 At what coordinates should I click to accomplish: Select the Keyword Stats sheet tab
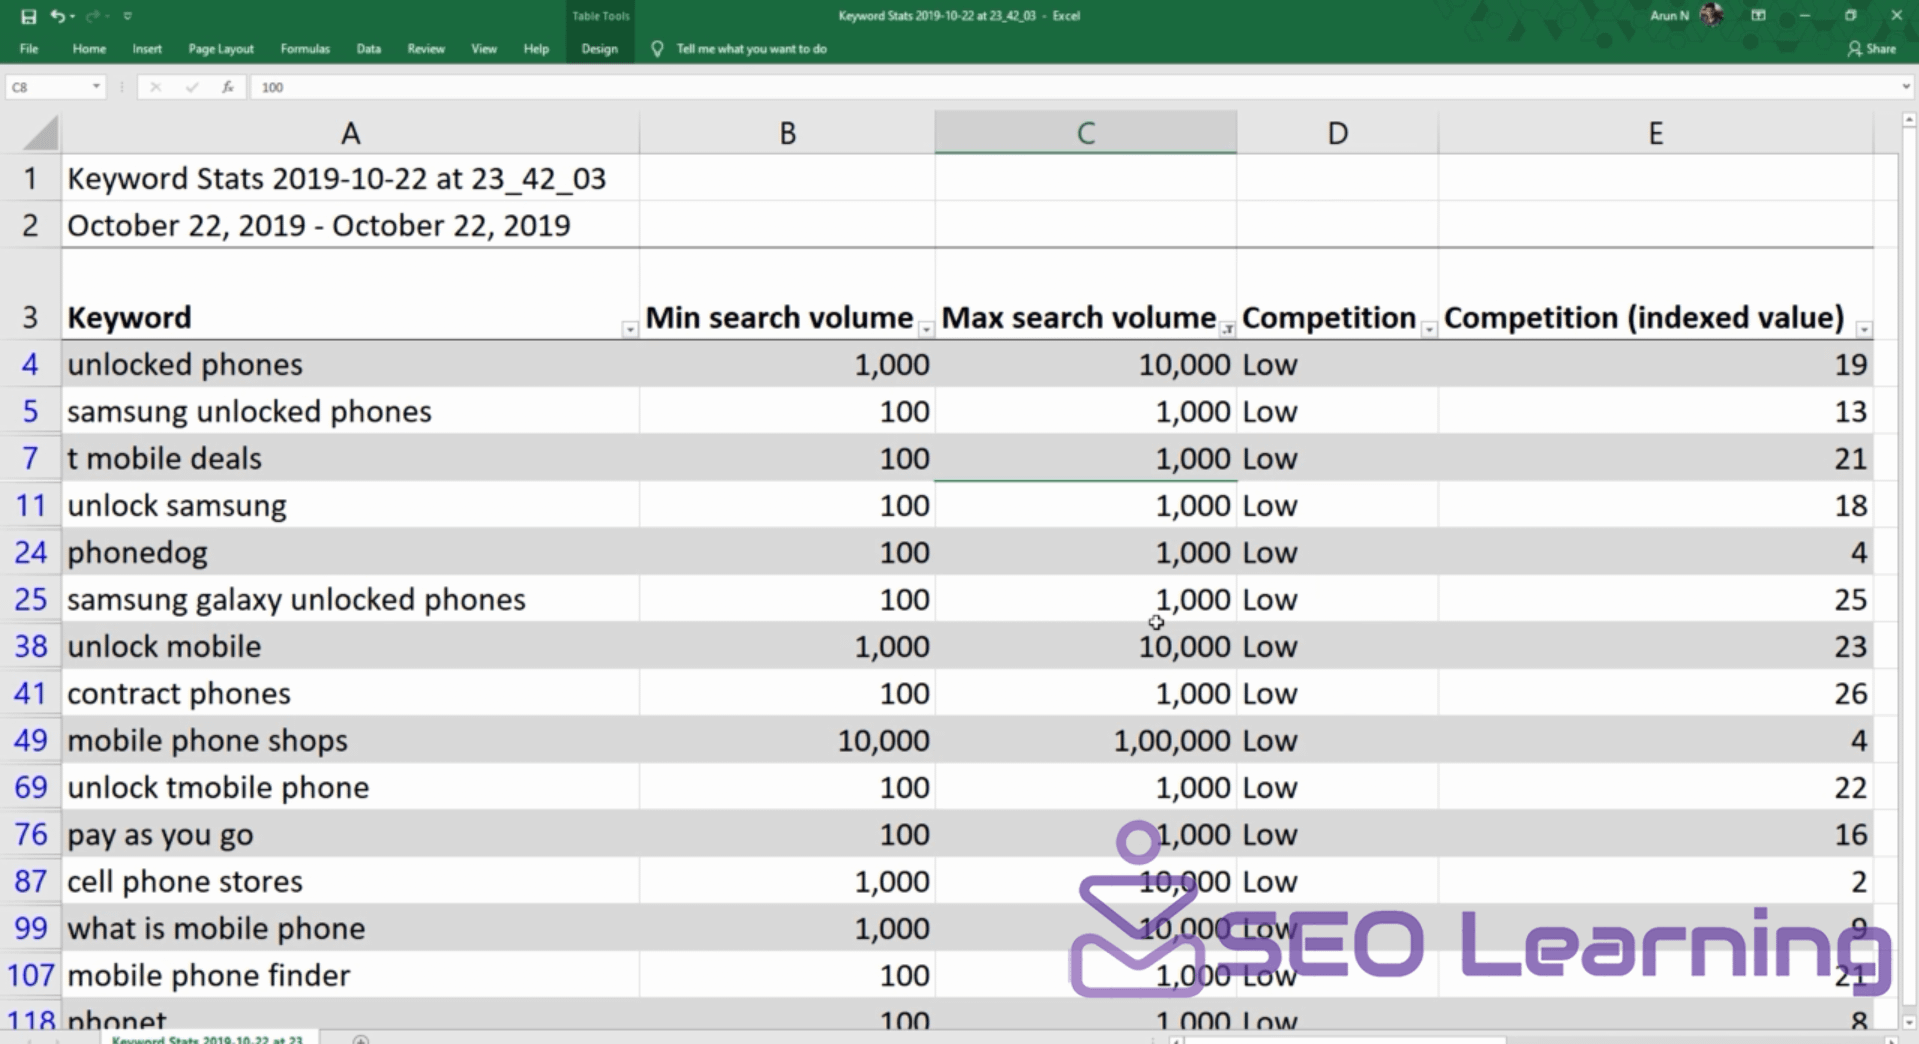208,1039
